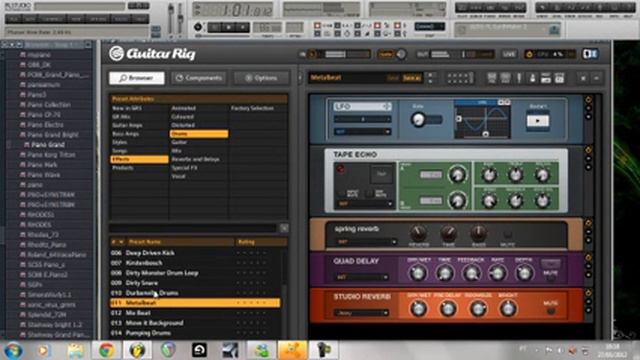Clear the preset search with the X
640x360 pixels.
[x=284, y=228]
